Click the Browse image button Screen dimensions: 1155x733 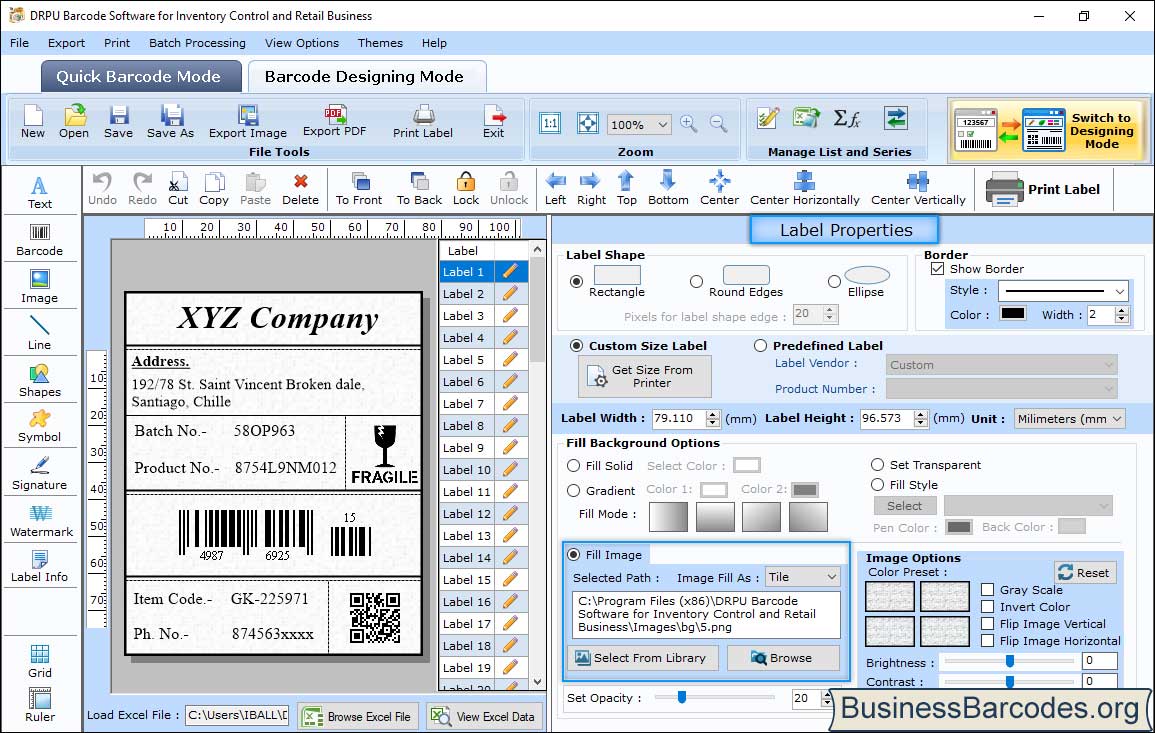point(782,658)
